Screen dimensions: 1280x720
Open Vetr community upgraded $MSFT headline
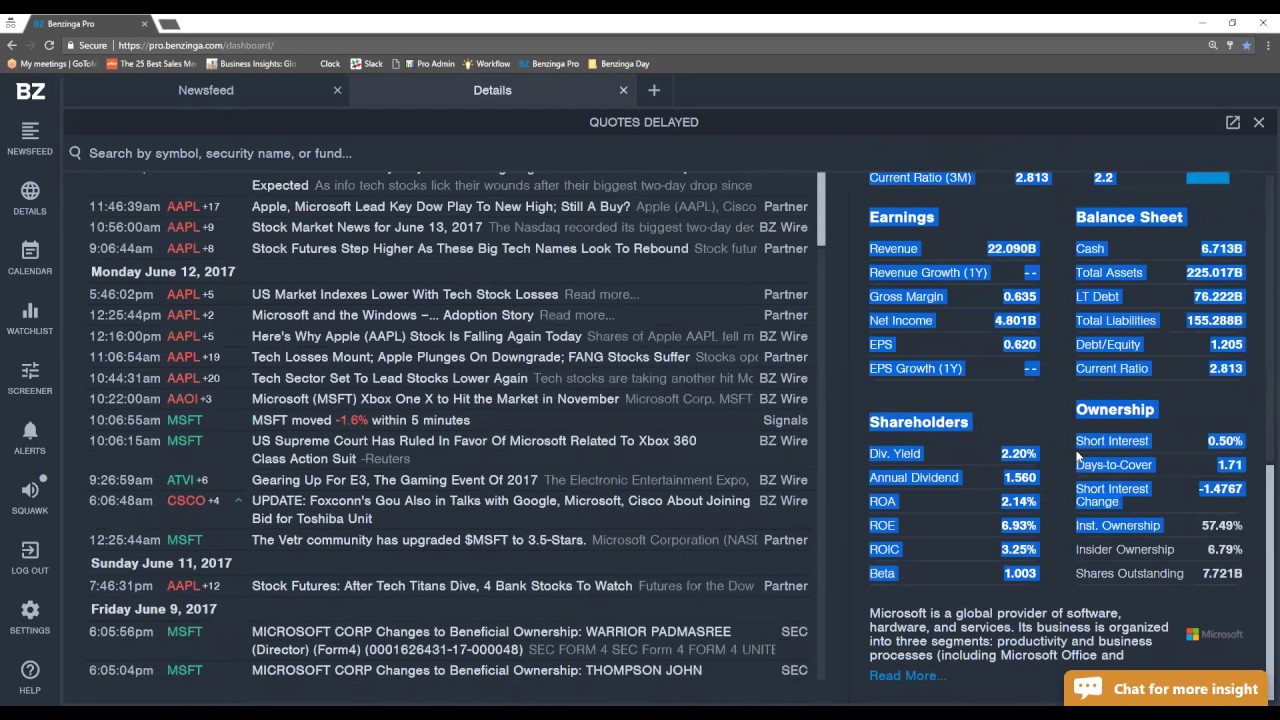click(418, 540)
